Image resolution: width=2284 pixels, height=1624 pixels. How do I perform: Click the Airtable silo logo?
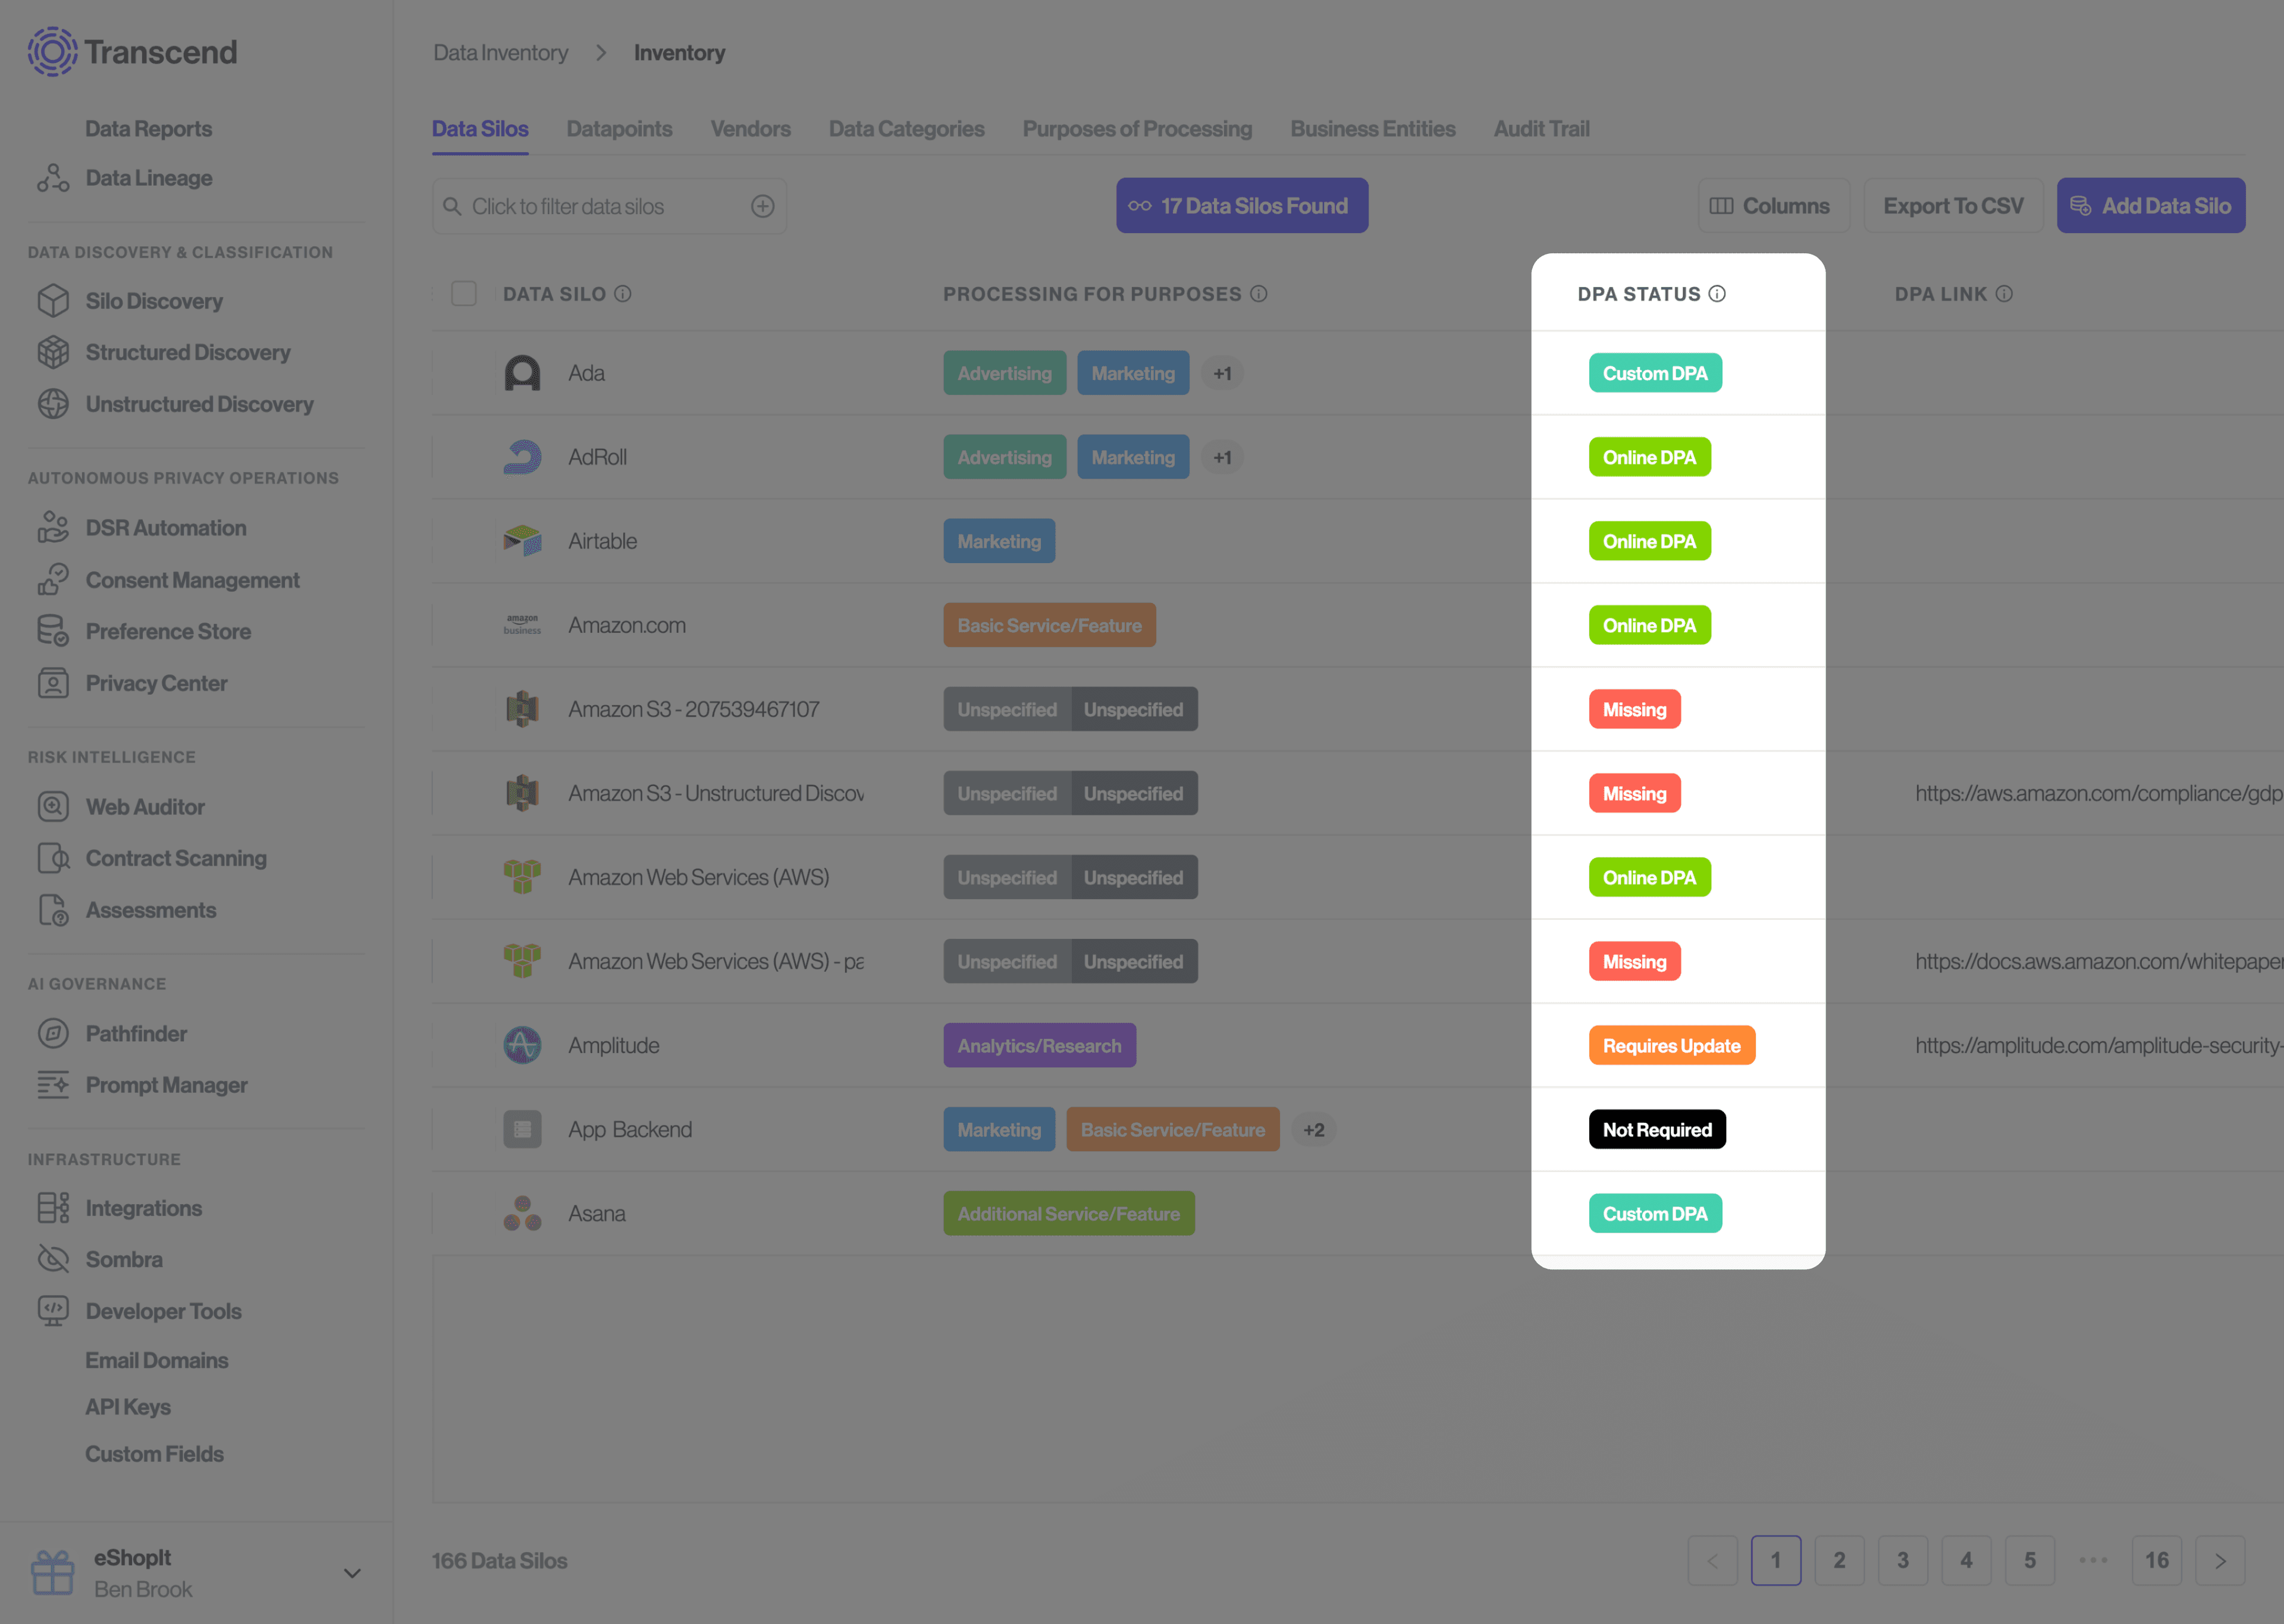522,541
